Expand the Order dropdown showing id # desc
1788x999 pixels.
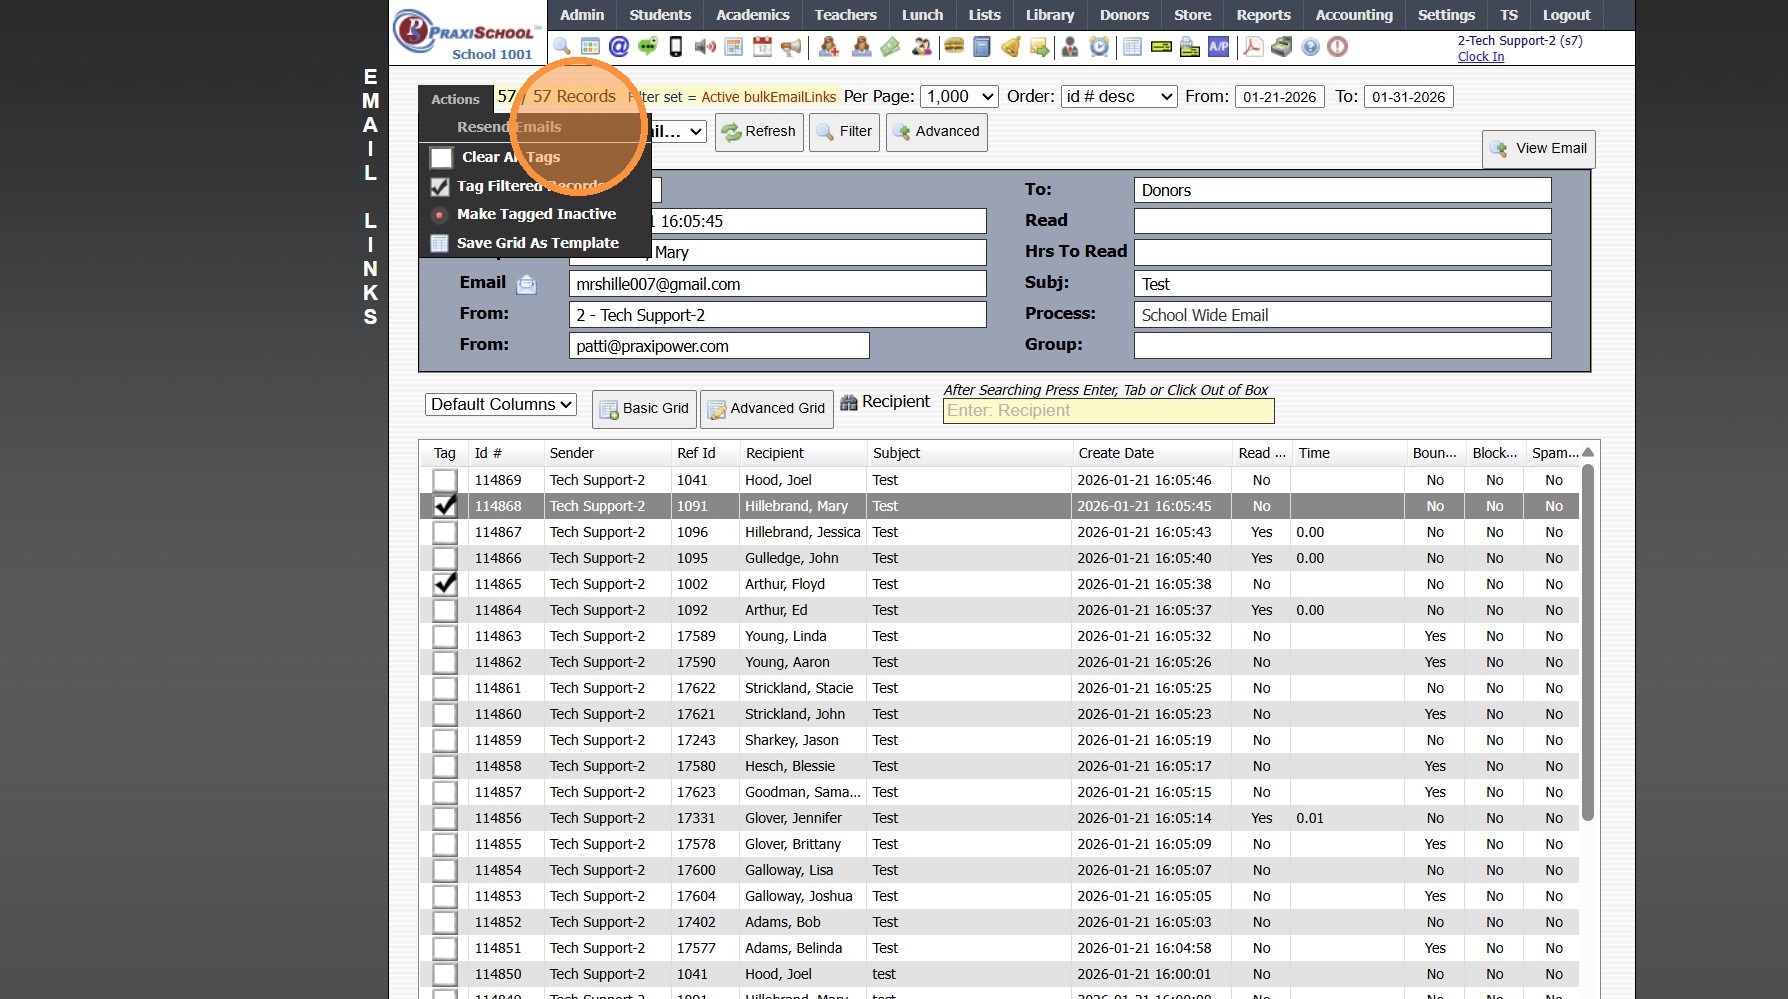click(1118, 97)
